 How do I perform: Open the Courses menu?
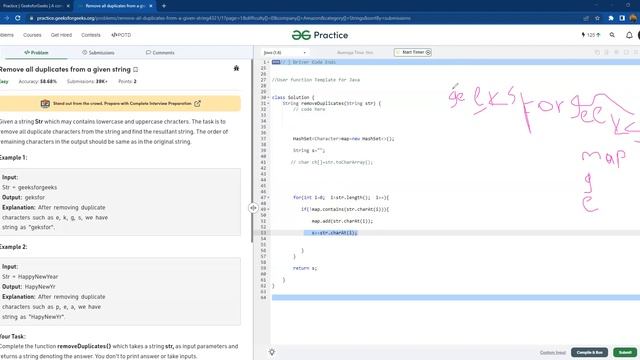[32, 35]
